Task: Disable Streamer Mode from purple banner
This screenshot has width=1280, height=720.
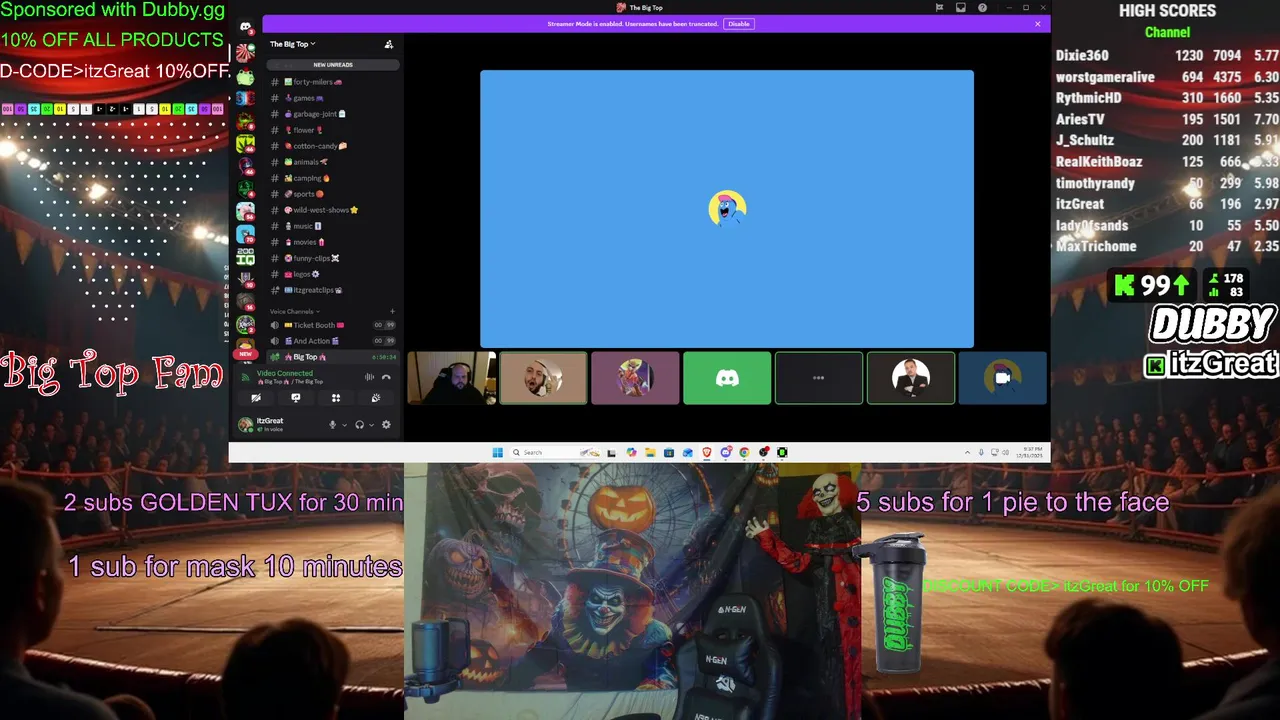Action: (x=738, y=24)
